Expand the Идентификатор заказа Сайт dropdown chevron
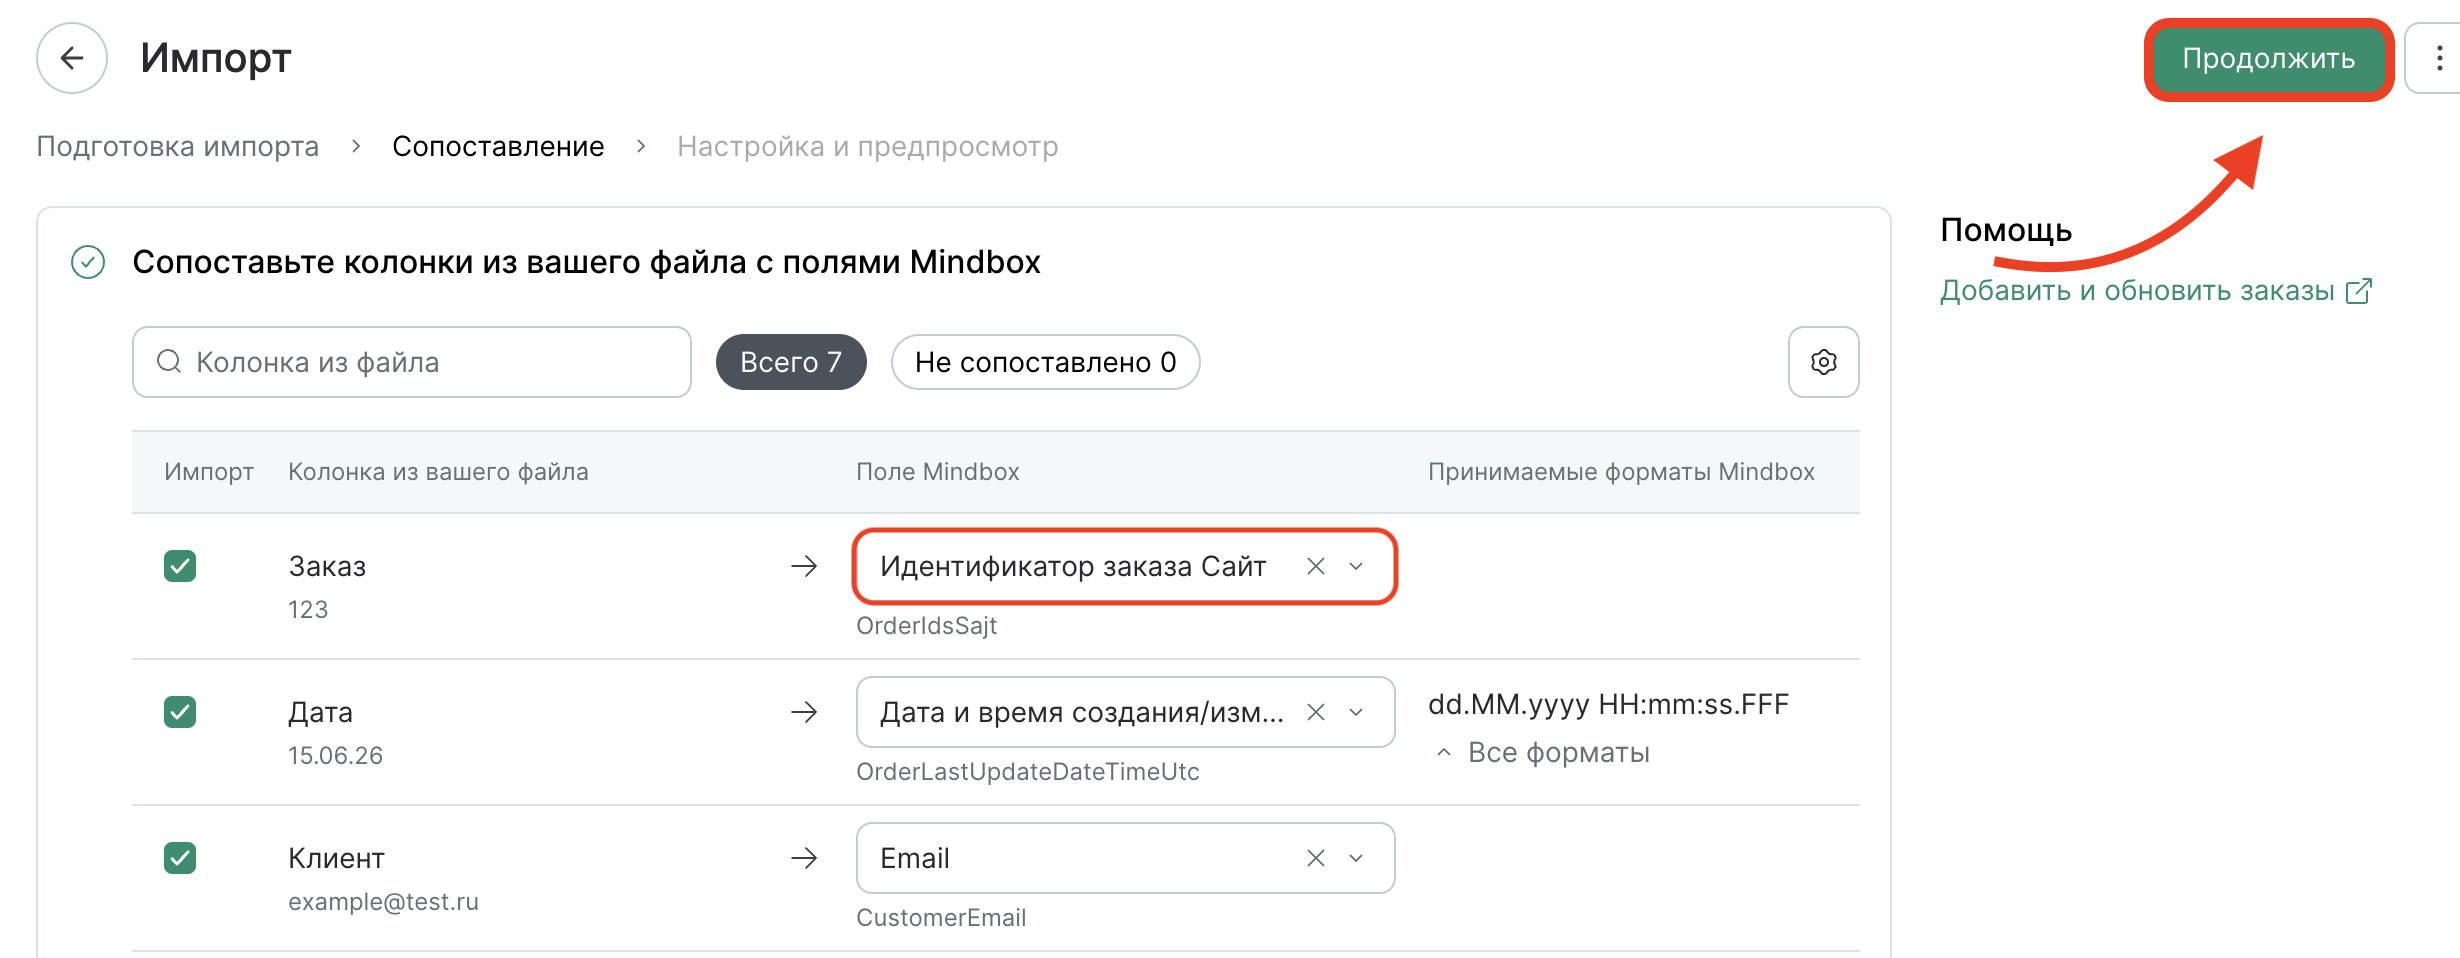Screen dimensions: 2460x958 tap(1356, 566)
